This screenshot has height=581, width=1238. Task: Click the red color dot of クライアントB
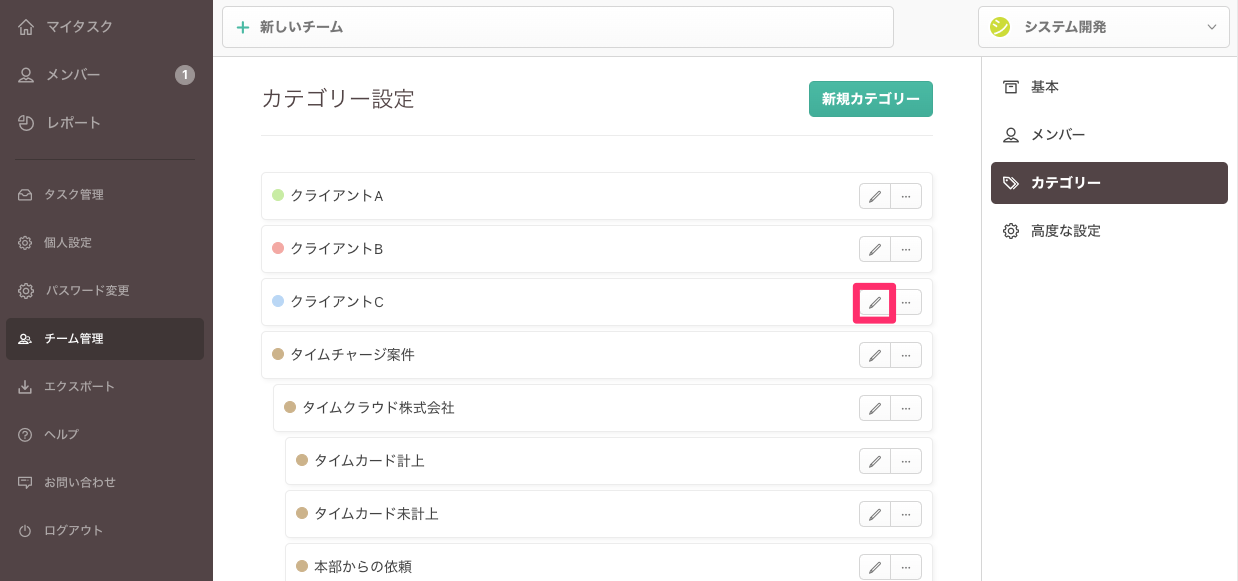278,248
